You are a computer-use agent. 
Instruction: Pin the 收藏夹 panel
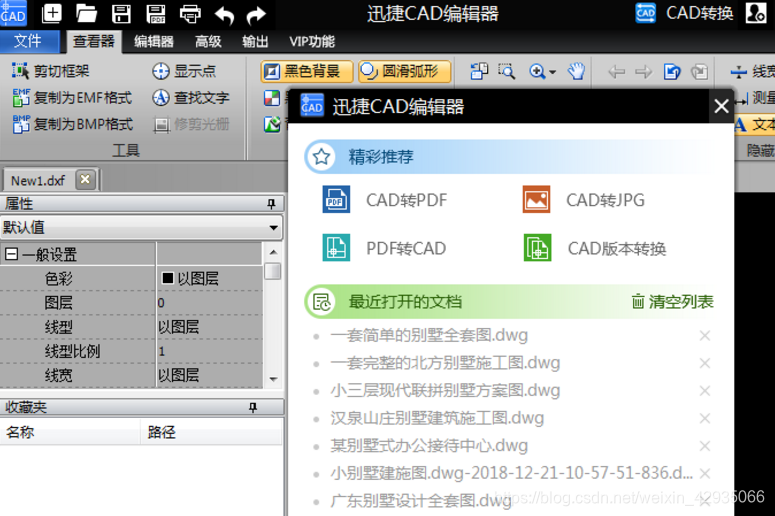(253, 407)
